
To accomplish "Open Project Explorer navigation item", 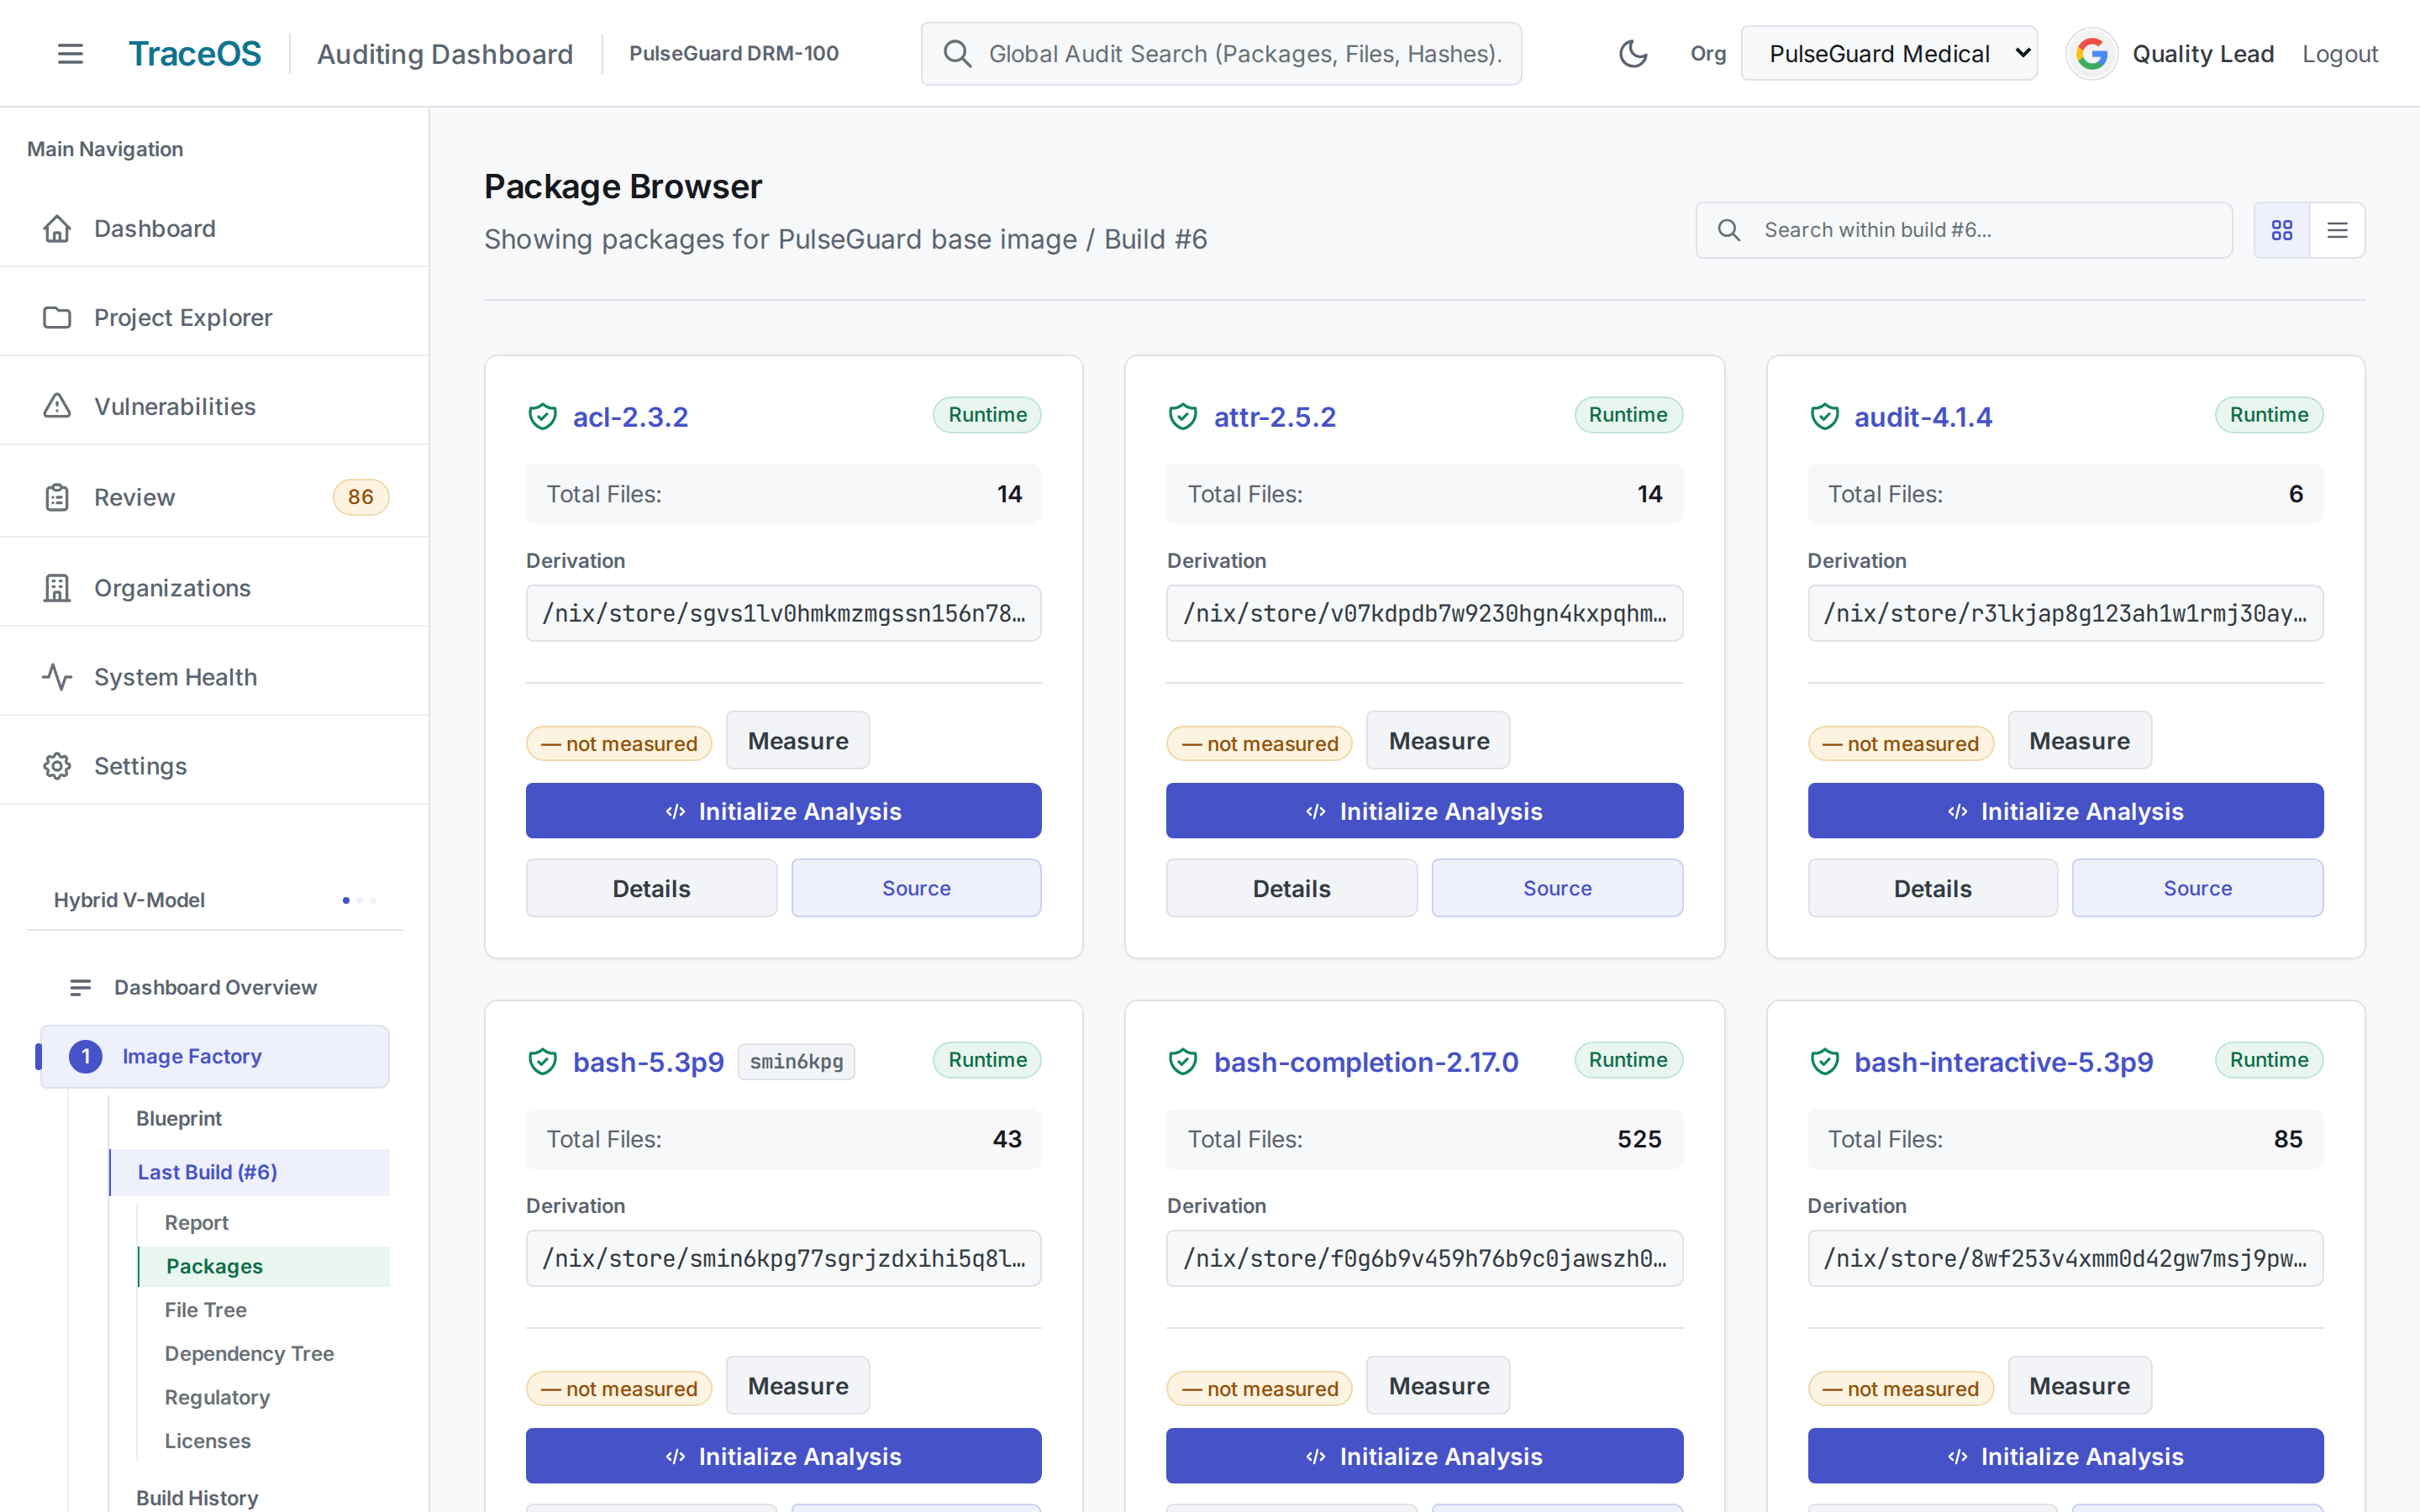I will tap(214, 317).
